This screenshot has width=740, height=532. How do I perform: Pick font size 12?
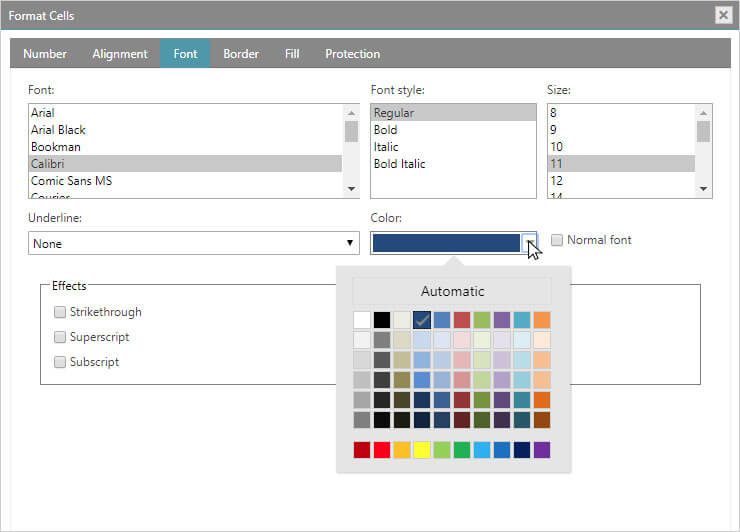pos(621,181)
